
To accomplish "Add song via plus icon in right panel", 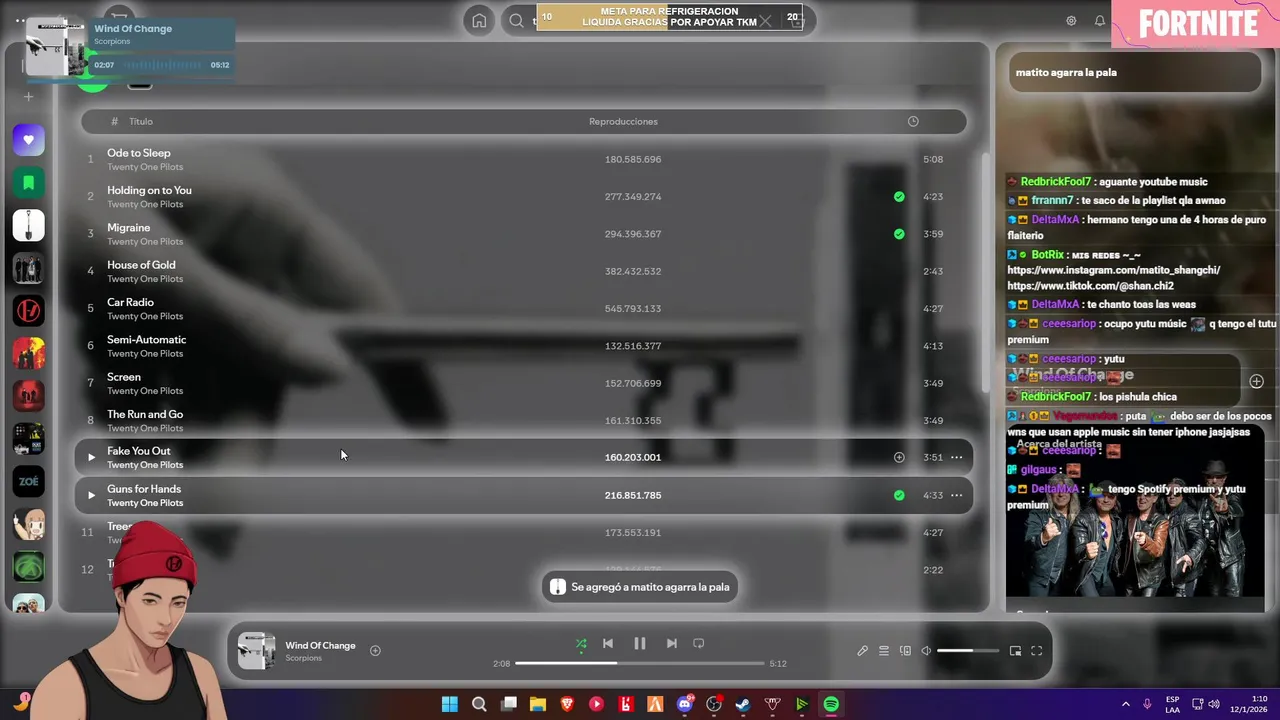I will click(1256, 381).
